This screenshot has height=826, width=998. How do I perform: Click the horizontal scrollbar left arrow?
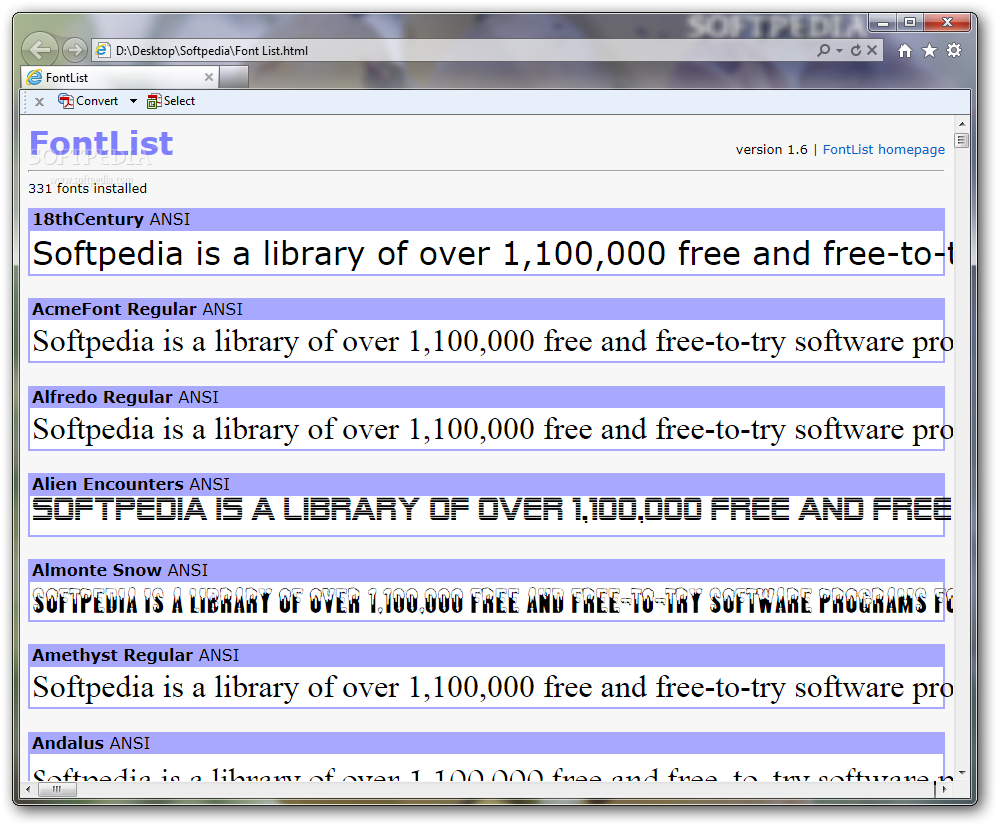pos(27,790)
